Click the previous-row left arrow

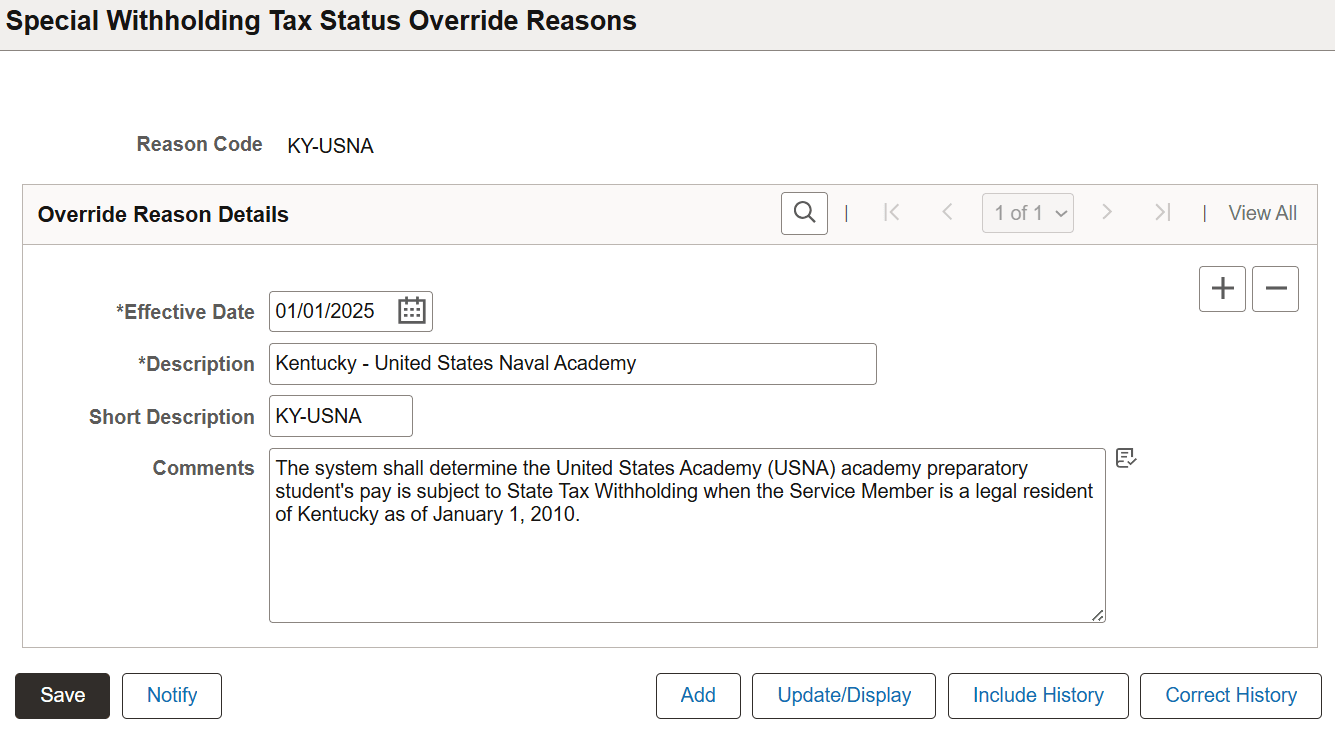tap(947, 212)
